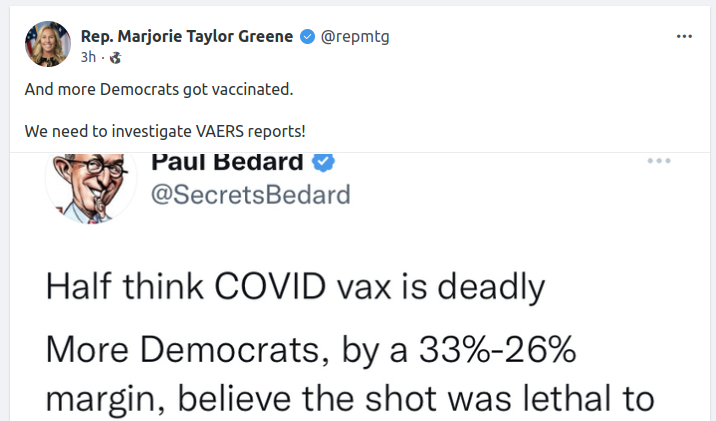Click the headline "Half think COVID vax is deadly"

pos(295,288)
